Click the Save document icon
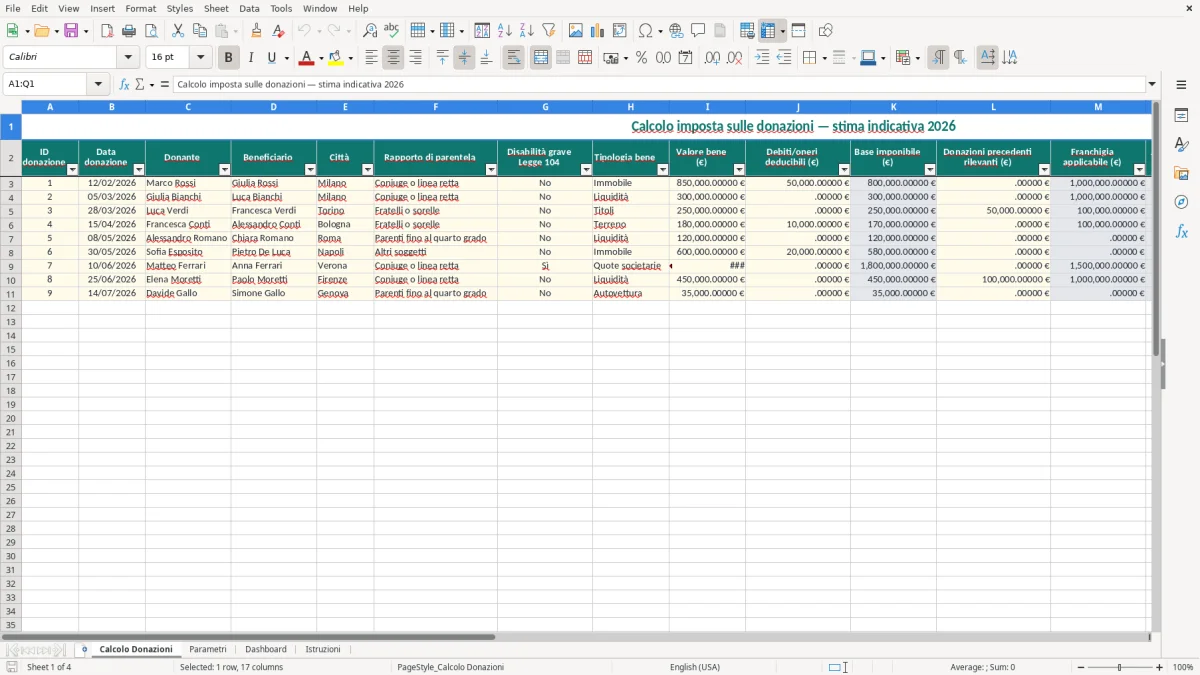Viewport: 1200px width, 675px height. (71, 31)
